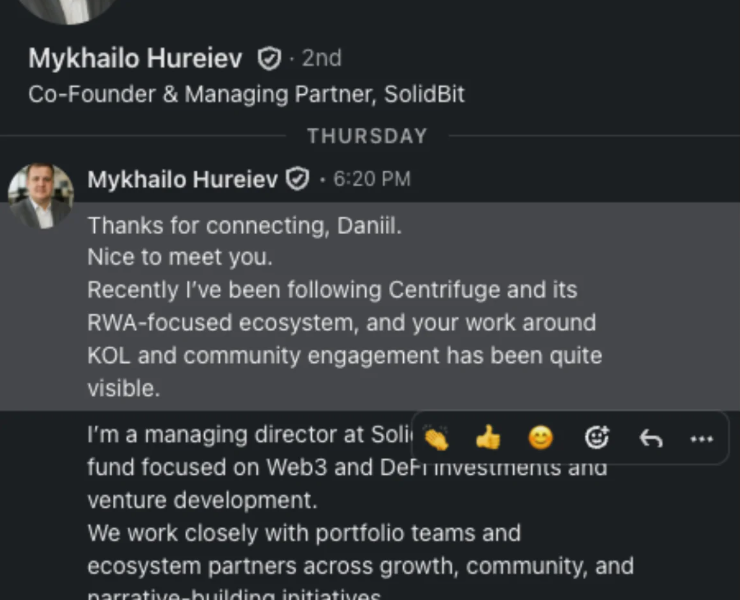The width and height of the screenshot is (740, 600).
Task: Click the "KOL and community engagement" message line
Action: click(x=344, y=356)
